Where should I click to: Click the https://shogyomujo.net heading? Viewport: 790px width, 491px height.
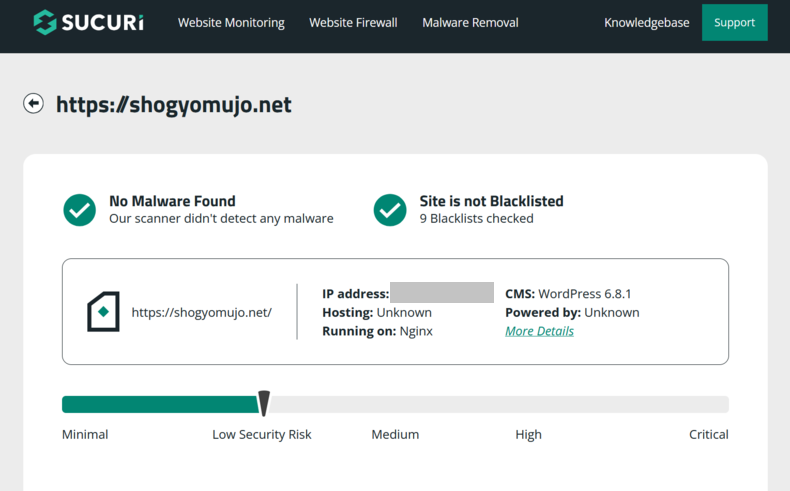(173, 104)
